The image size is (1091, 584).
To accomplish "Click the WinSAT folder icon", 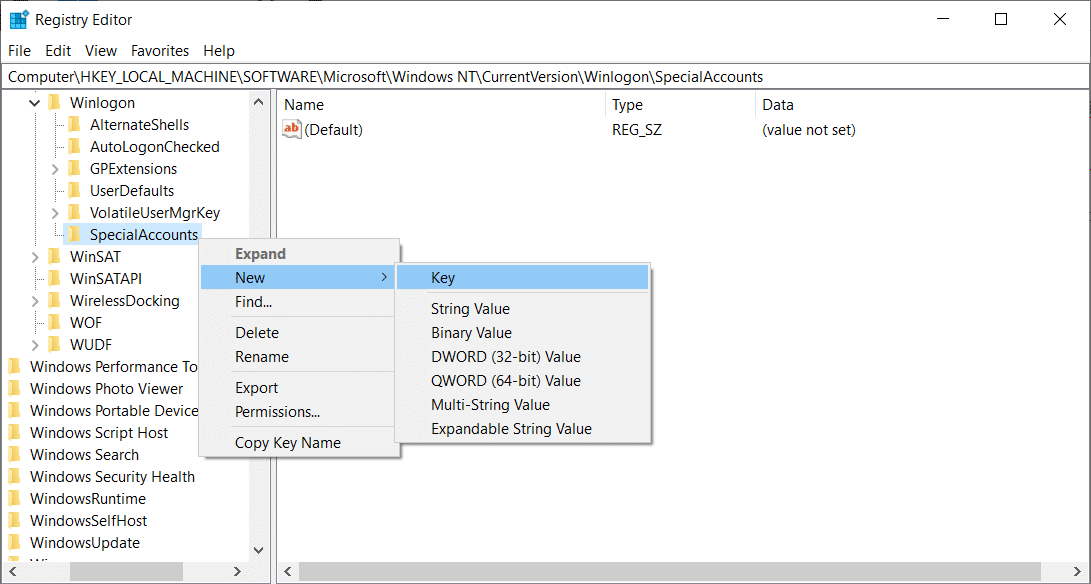I will (54, 257).
